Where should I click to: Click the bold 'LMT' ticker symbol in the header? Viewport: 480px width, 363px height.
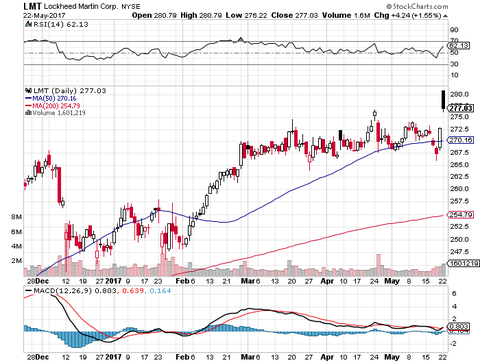click(x=32, y=6)
